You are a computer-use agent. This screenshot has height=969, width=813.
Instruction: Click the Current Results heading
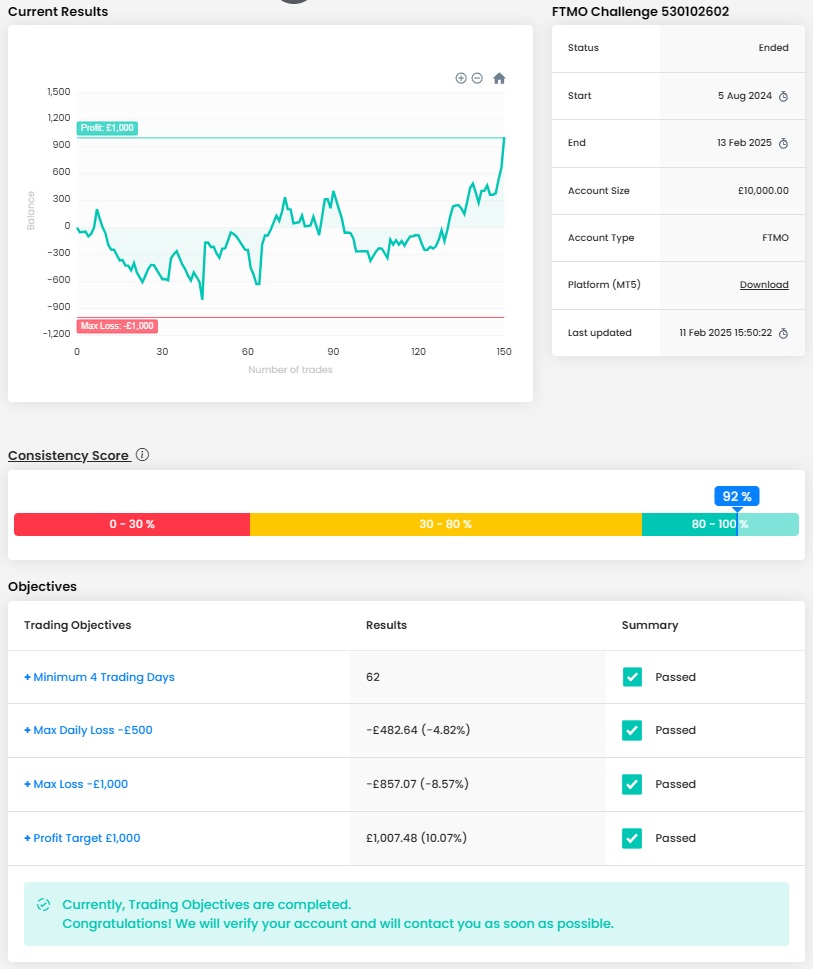pos(58,12)
